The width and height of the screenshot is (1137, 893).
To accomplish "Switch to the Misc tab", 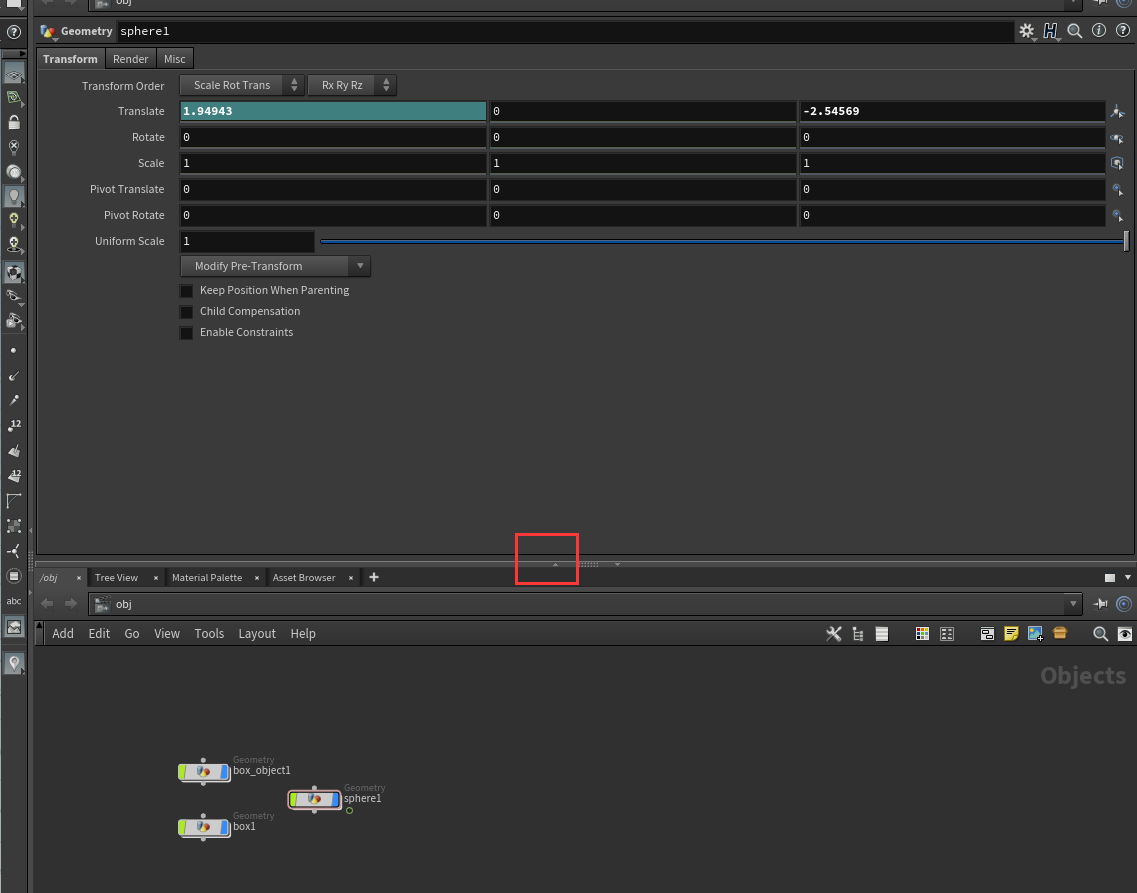I will click(175, 59).
